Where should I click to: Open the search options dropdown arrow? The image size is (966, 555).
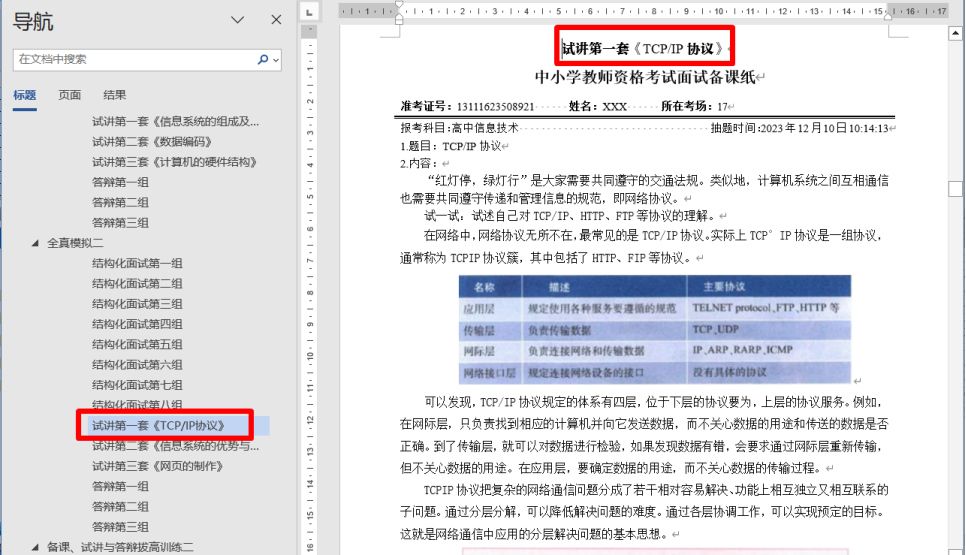(276, 60)
